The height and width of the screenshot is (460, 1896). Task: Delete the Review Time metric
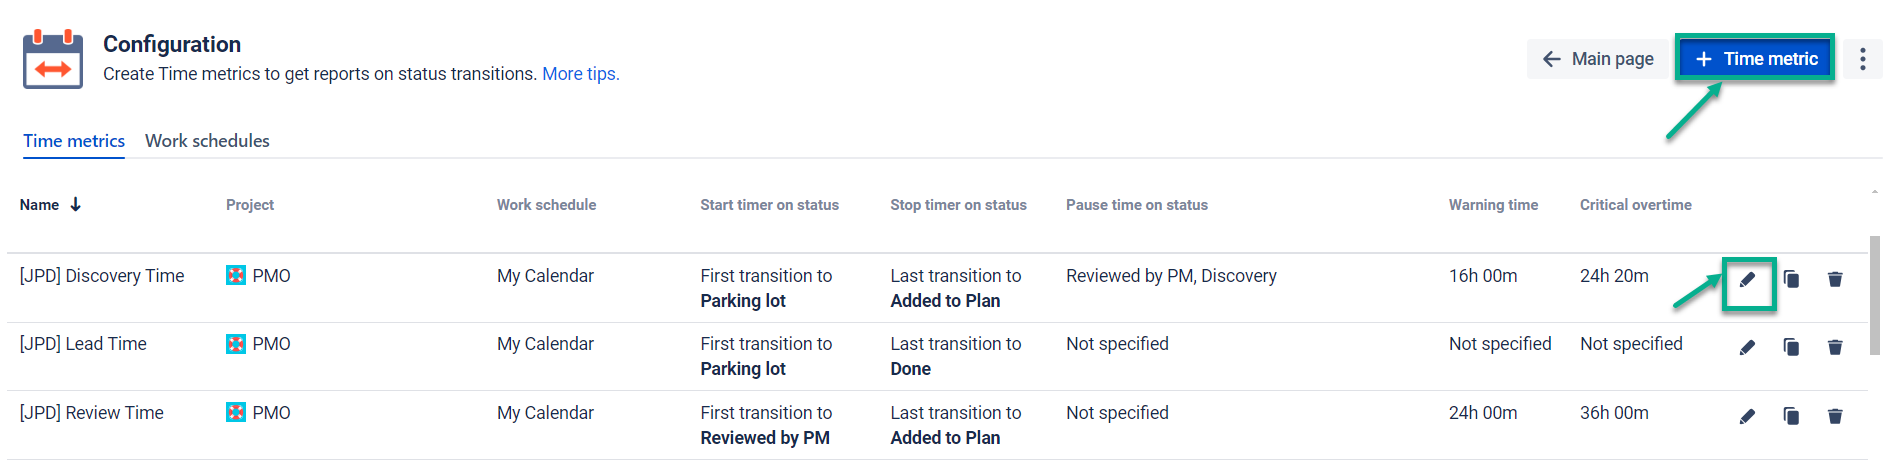tap(1835, 416)
